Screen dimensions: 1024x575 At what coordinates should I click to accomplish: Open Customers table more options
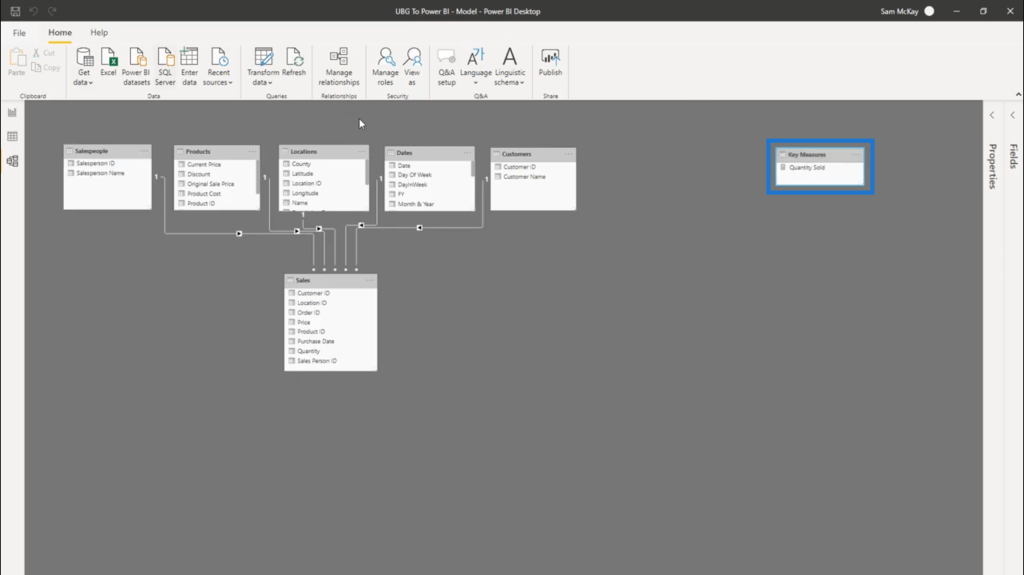coord(568,154)
